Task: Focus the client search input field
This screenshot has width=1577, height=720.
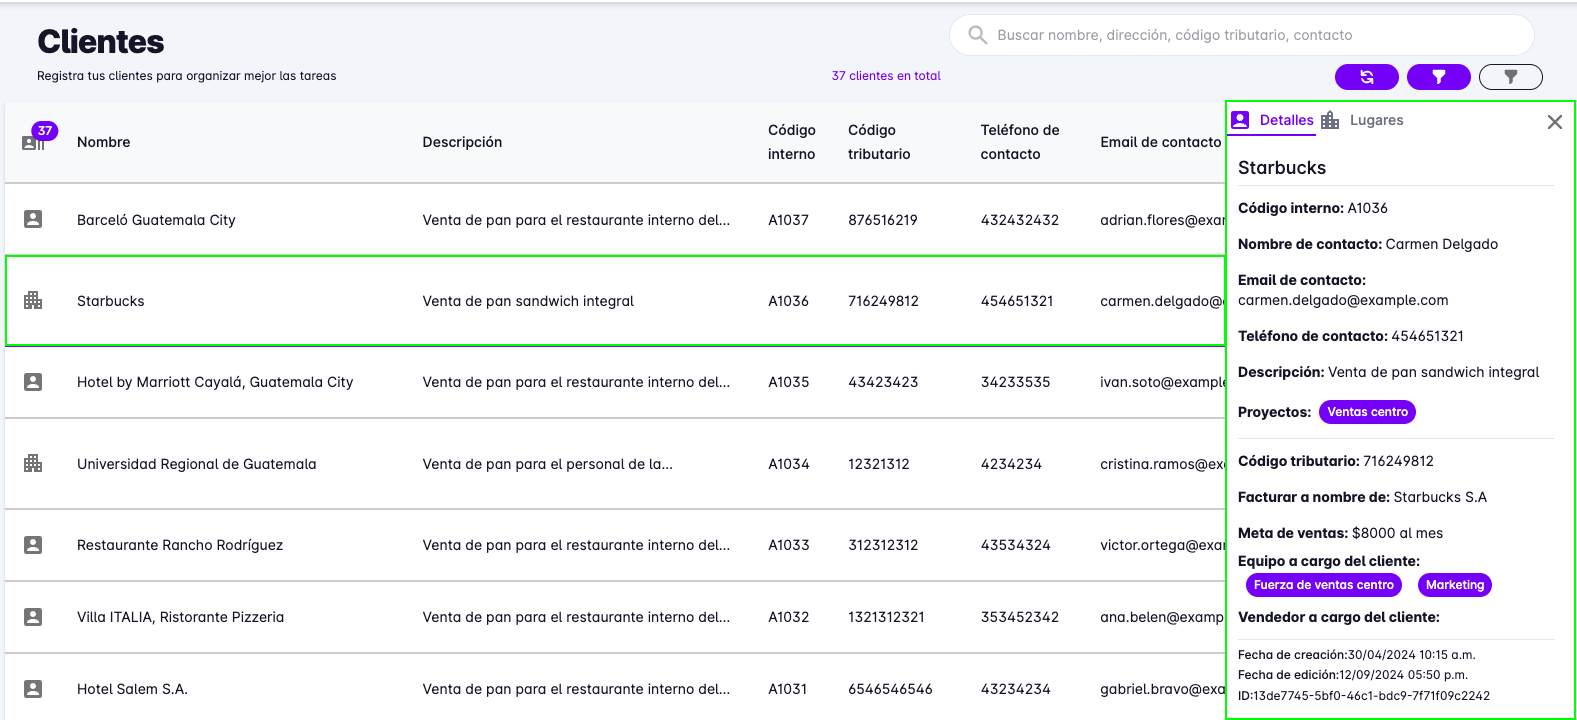Action: coord(1250,35)
